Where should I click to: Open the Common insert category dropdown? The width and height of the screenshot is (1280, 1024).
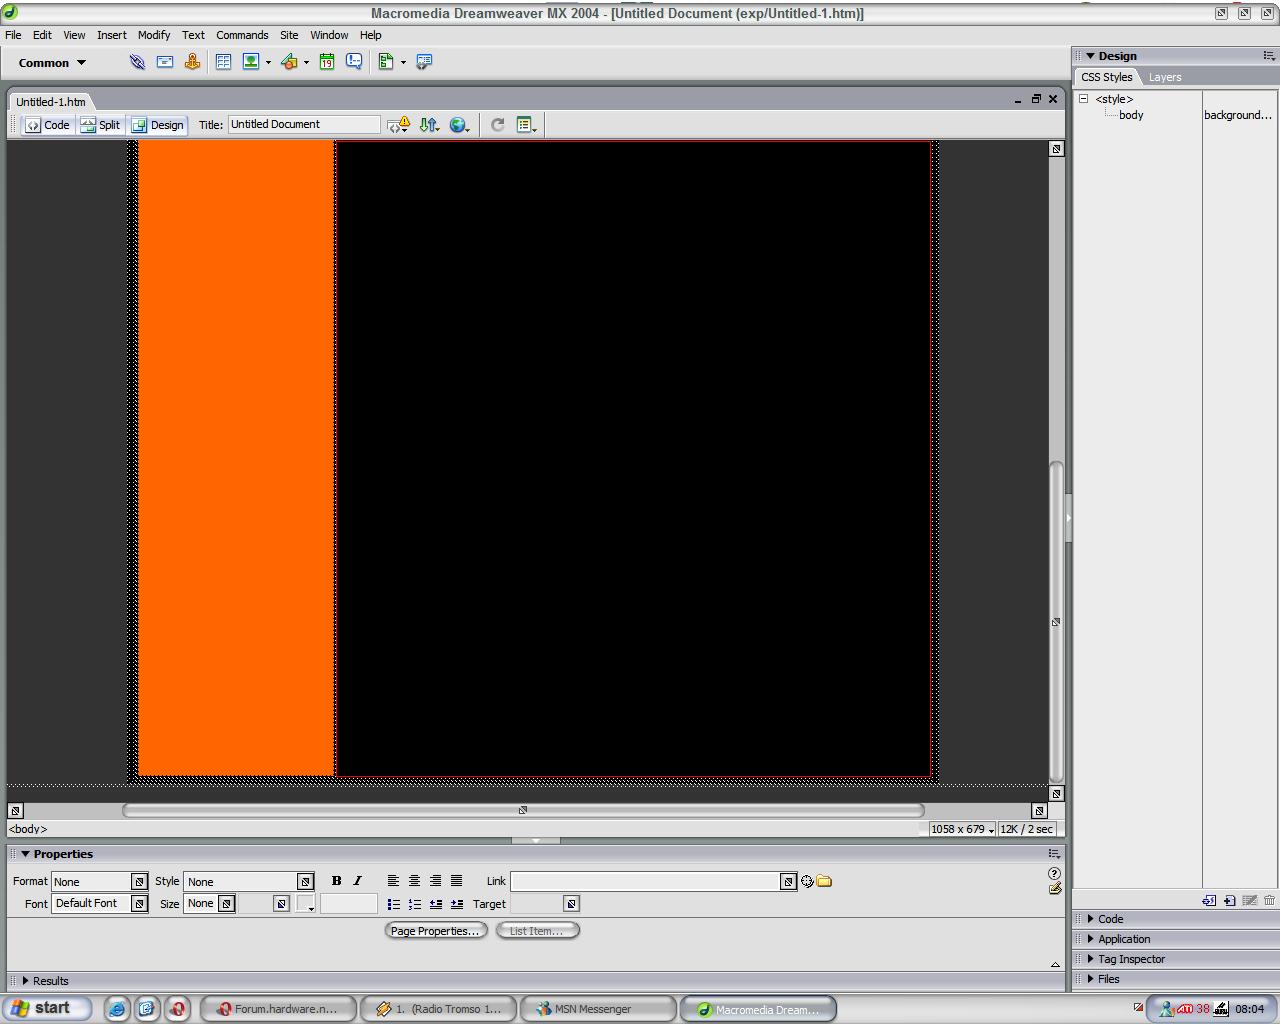52,63
